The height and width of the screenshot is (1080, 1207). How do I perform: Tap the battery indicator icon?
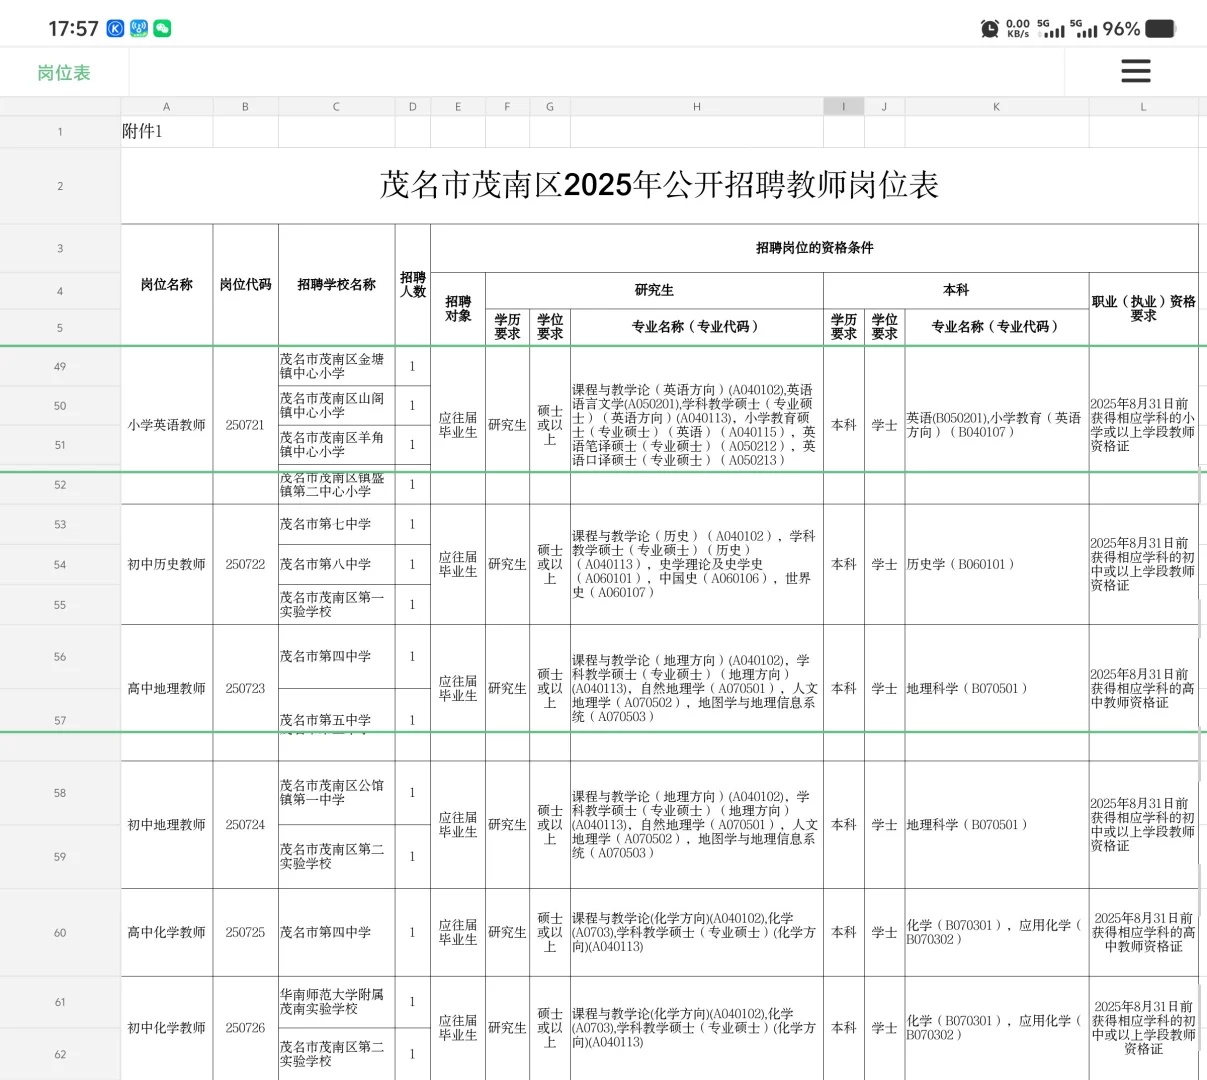tap(1160, 29)
